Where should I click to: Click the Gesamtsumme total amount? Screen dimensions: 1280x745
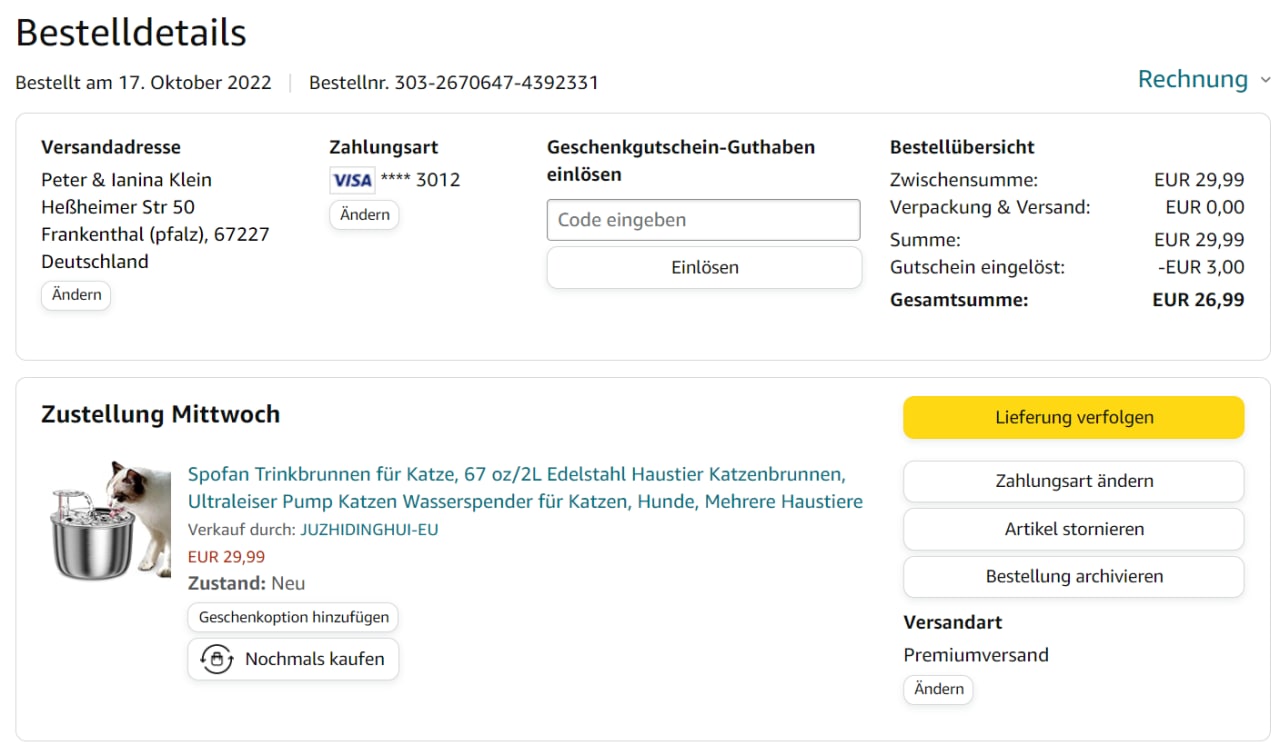pyautogui.click(x=1198, y=300)
